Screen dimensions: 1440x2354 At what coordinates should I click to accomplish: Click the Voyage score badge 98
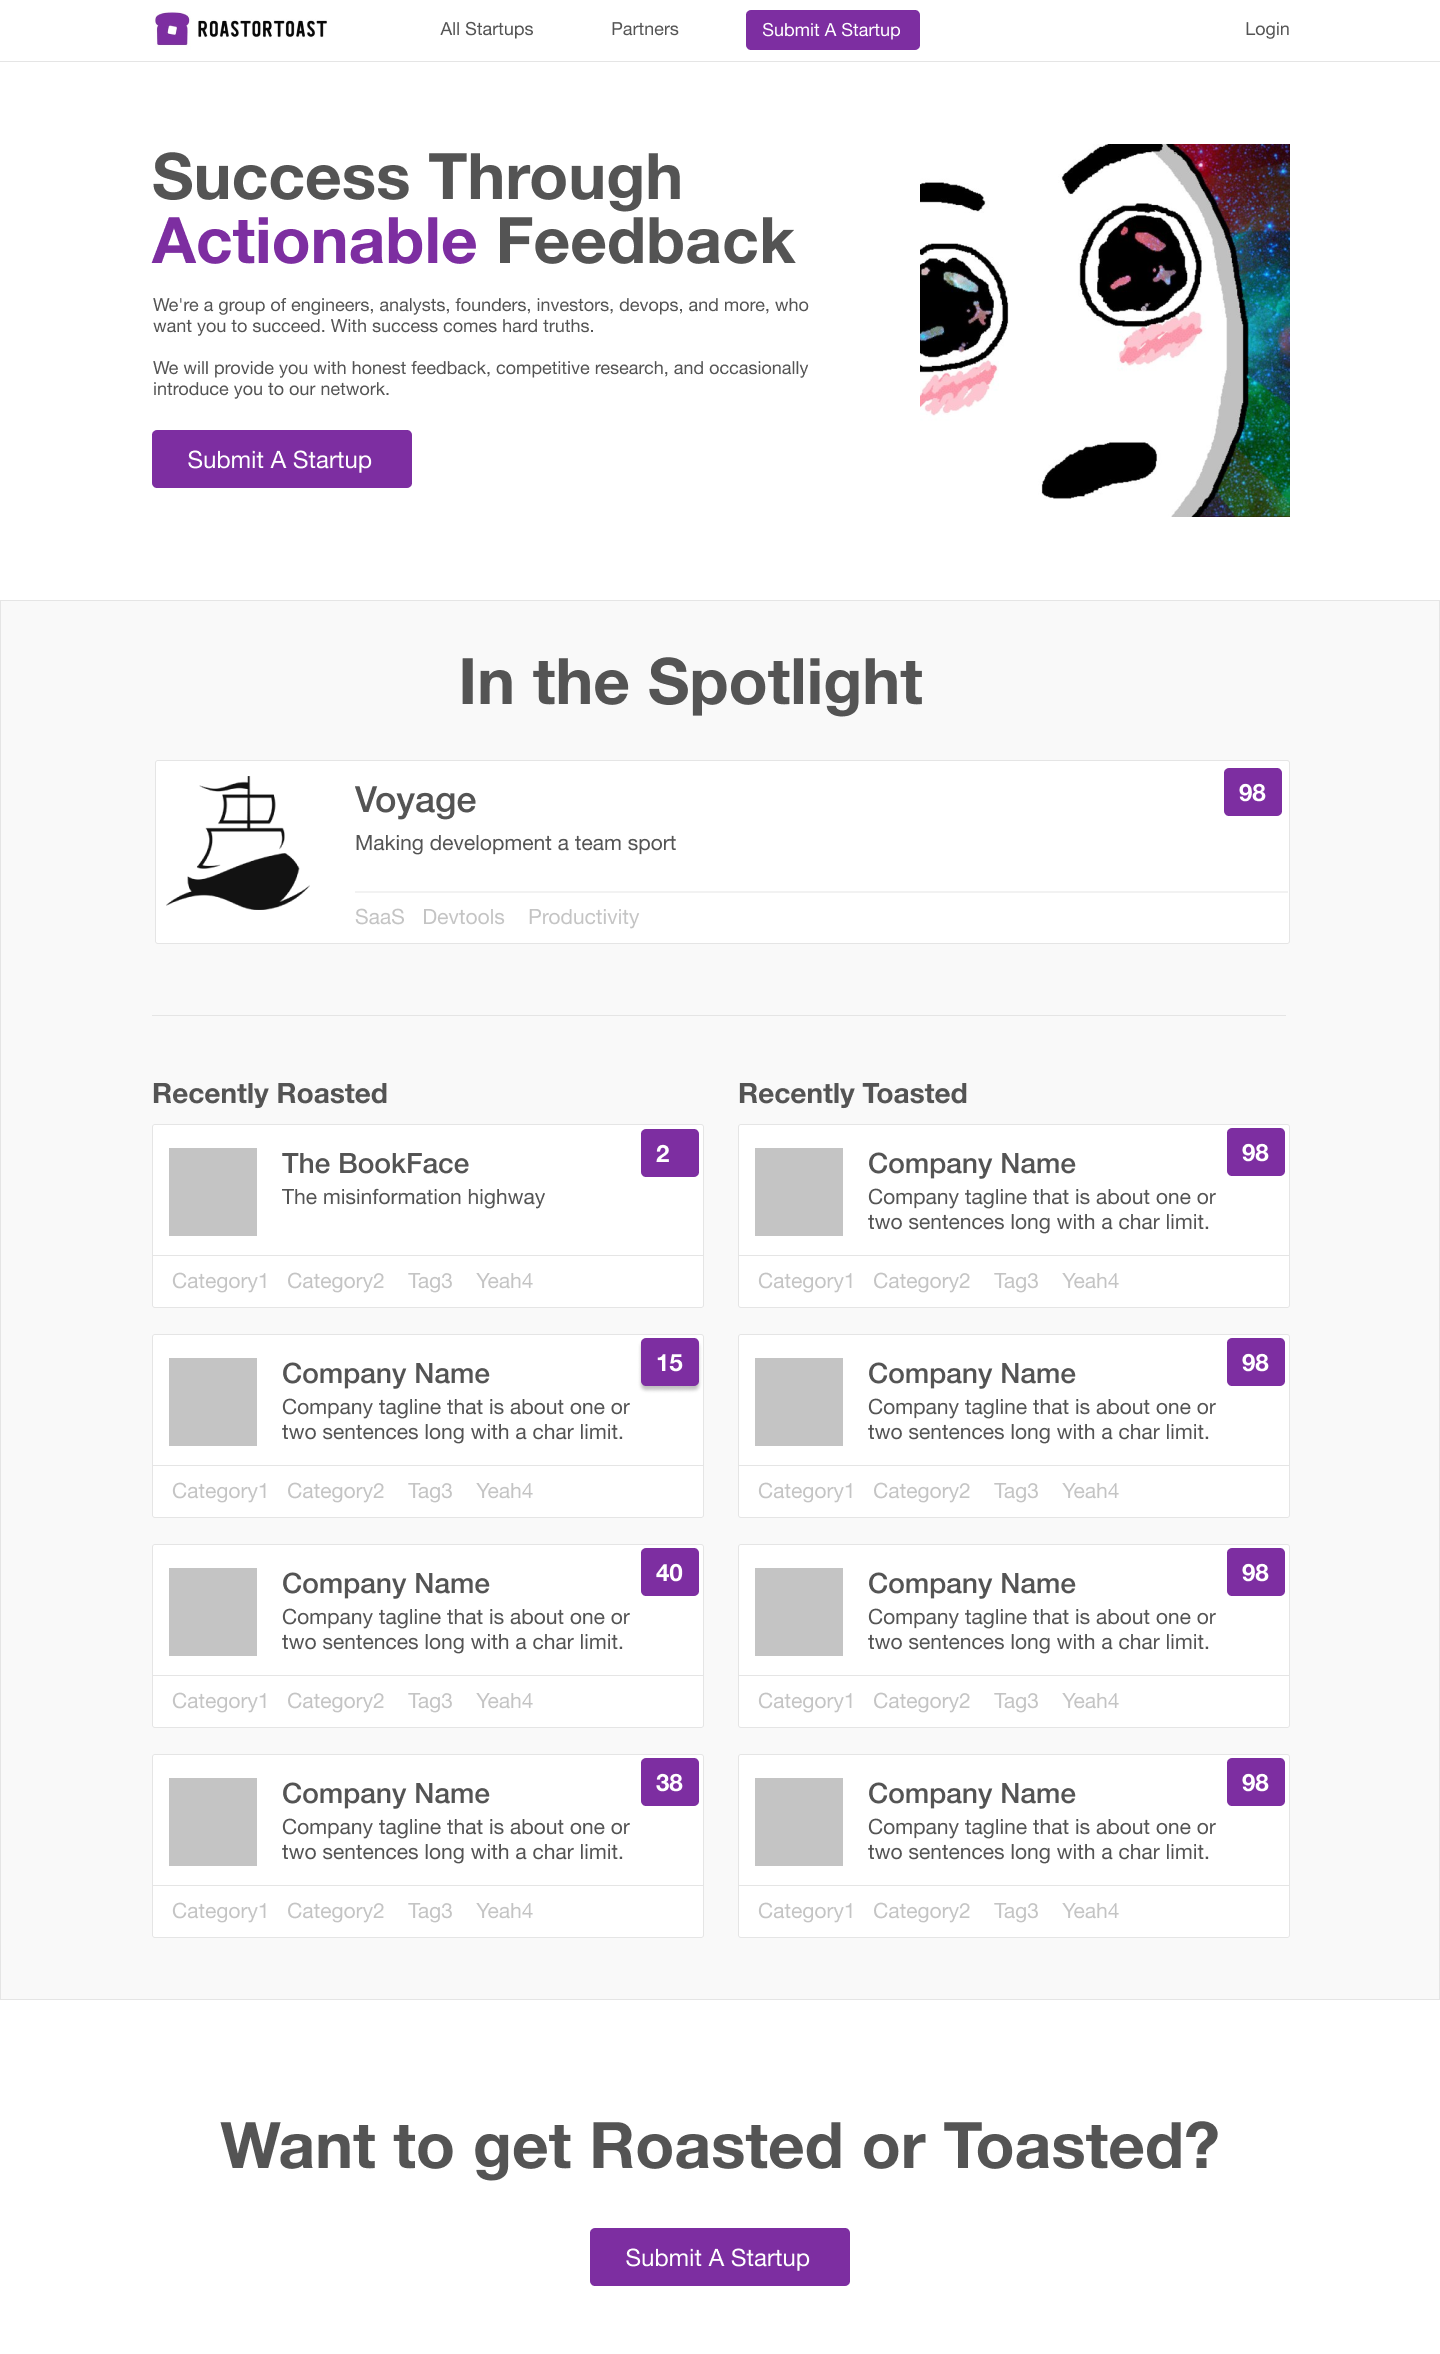(1253, 792)
